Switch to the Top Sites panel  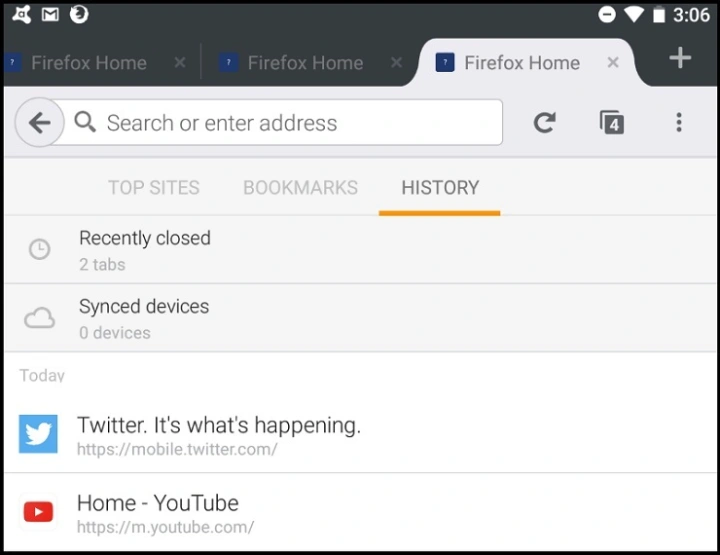click(153, 188)
